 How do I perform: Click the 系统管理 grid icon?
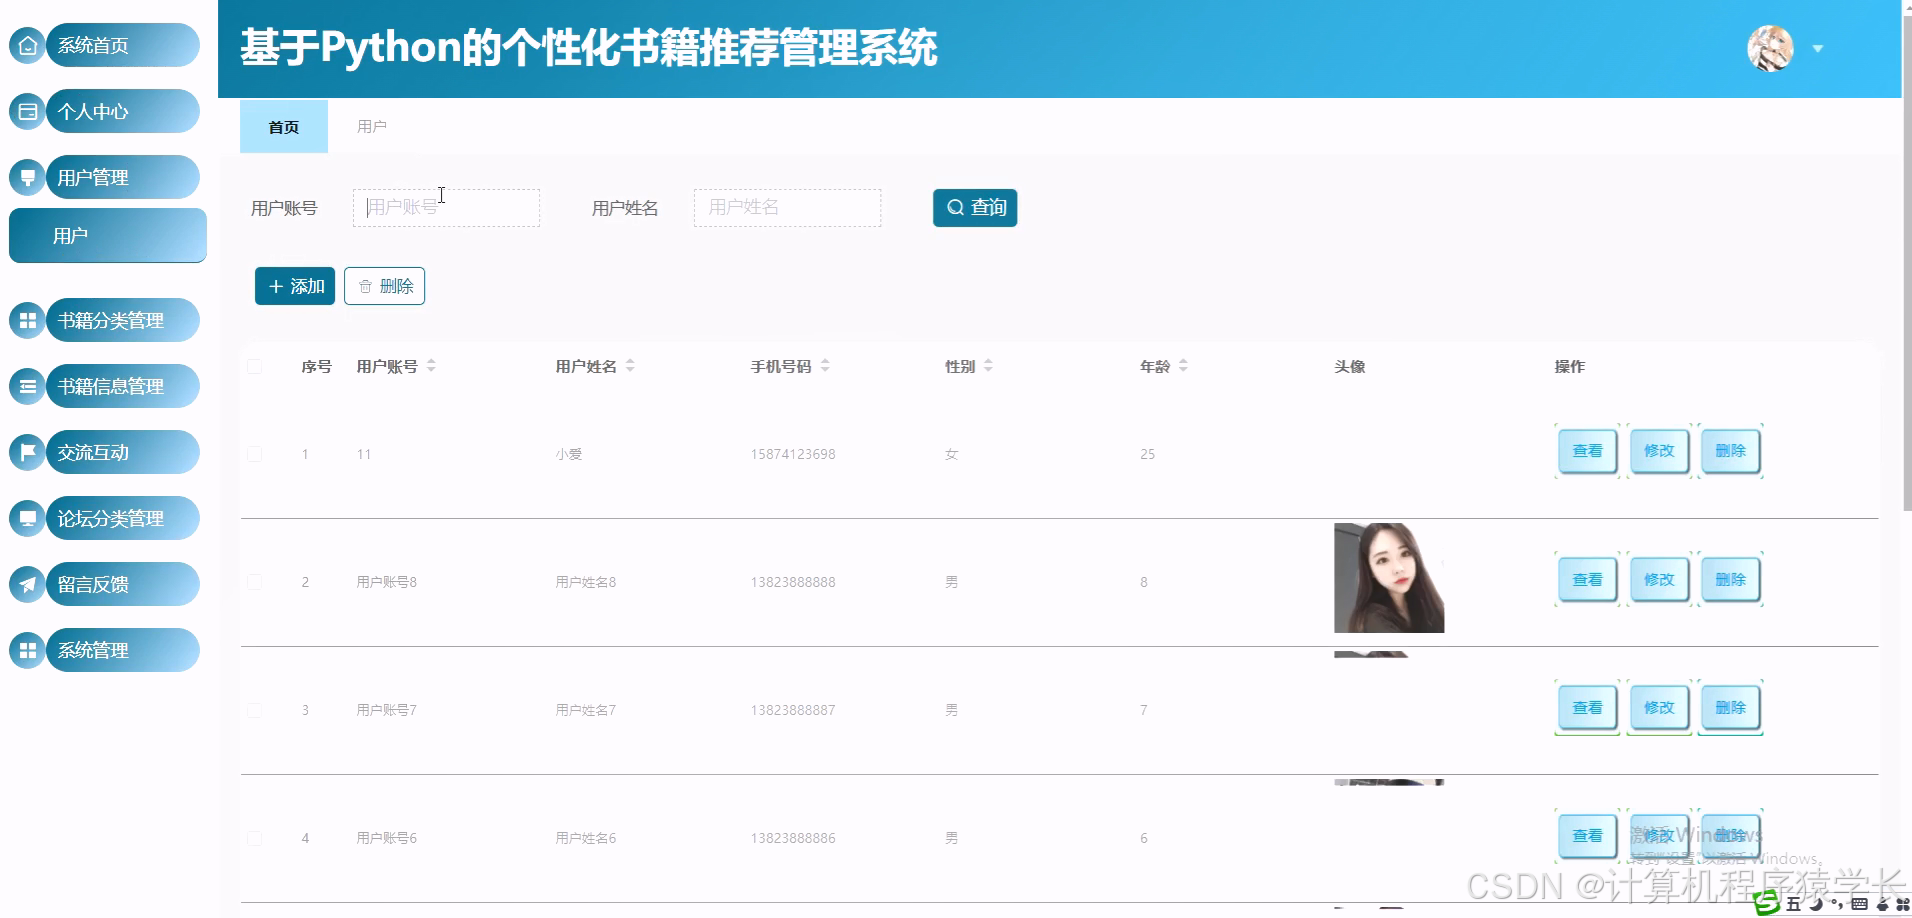[x=27, y=650]
